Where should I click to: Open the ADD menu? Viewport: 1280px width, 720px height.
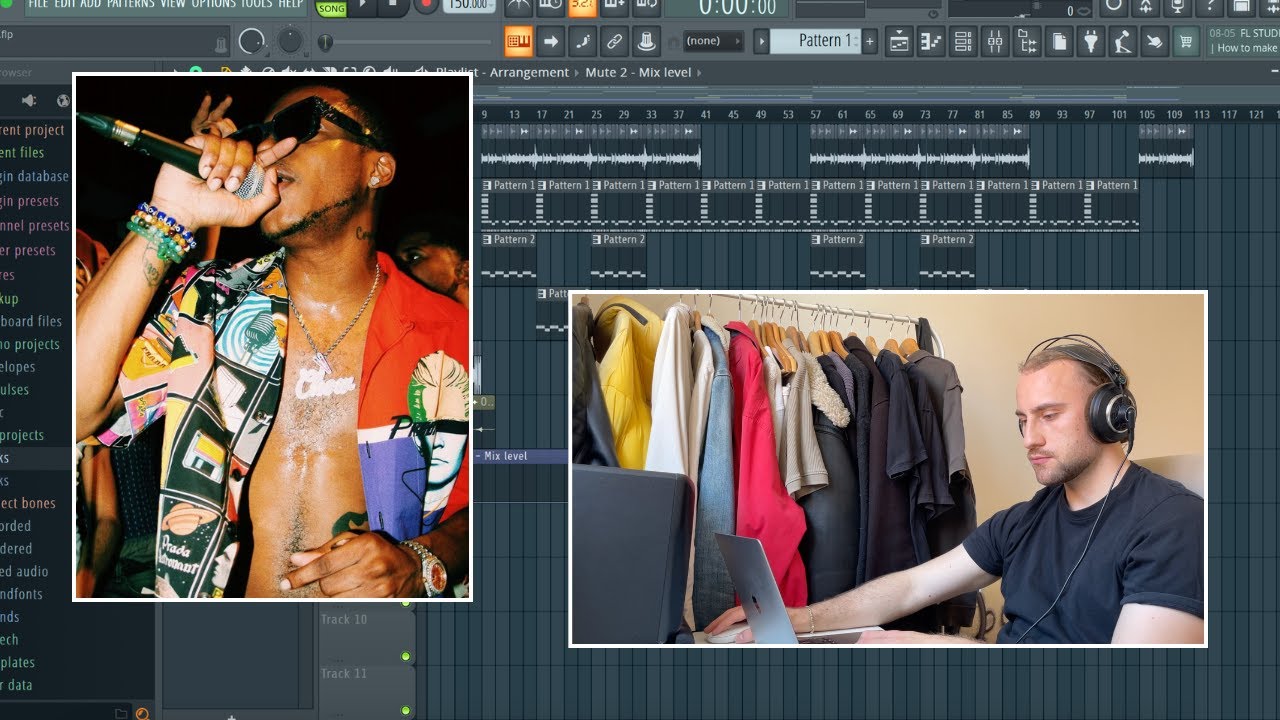pyautogui.click(x=90, y=4)
